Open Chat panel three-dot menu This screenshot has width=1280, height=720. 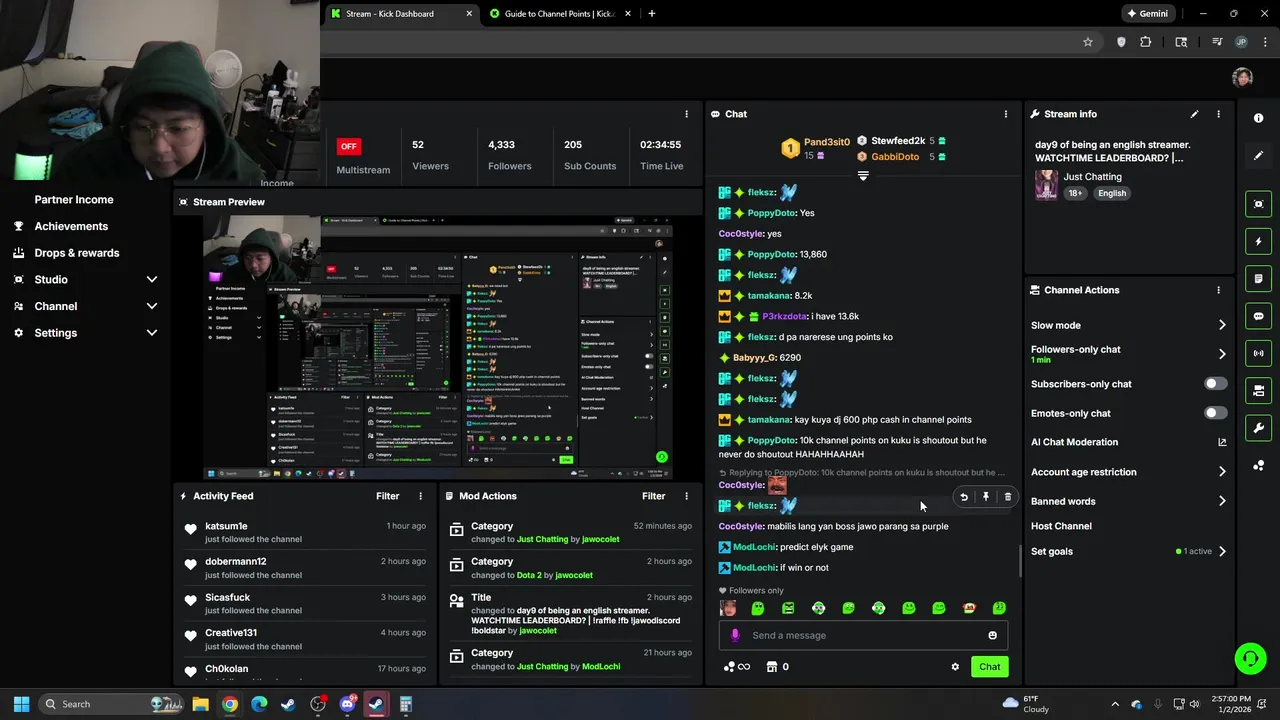coord(1006,114)
